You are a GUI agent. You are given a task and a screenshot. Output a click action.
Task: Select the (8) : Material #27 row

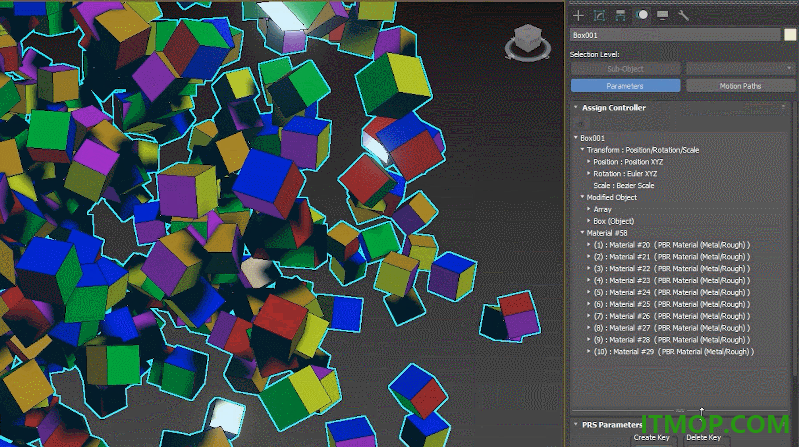tap(672, 328)
